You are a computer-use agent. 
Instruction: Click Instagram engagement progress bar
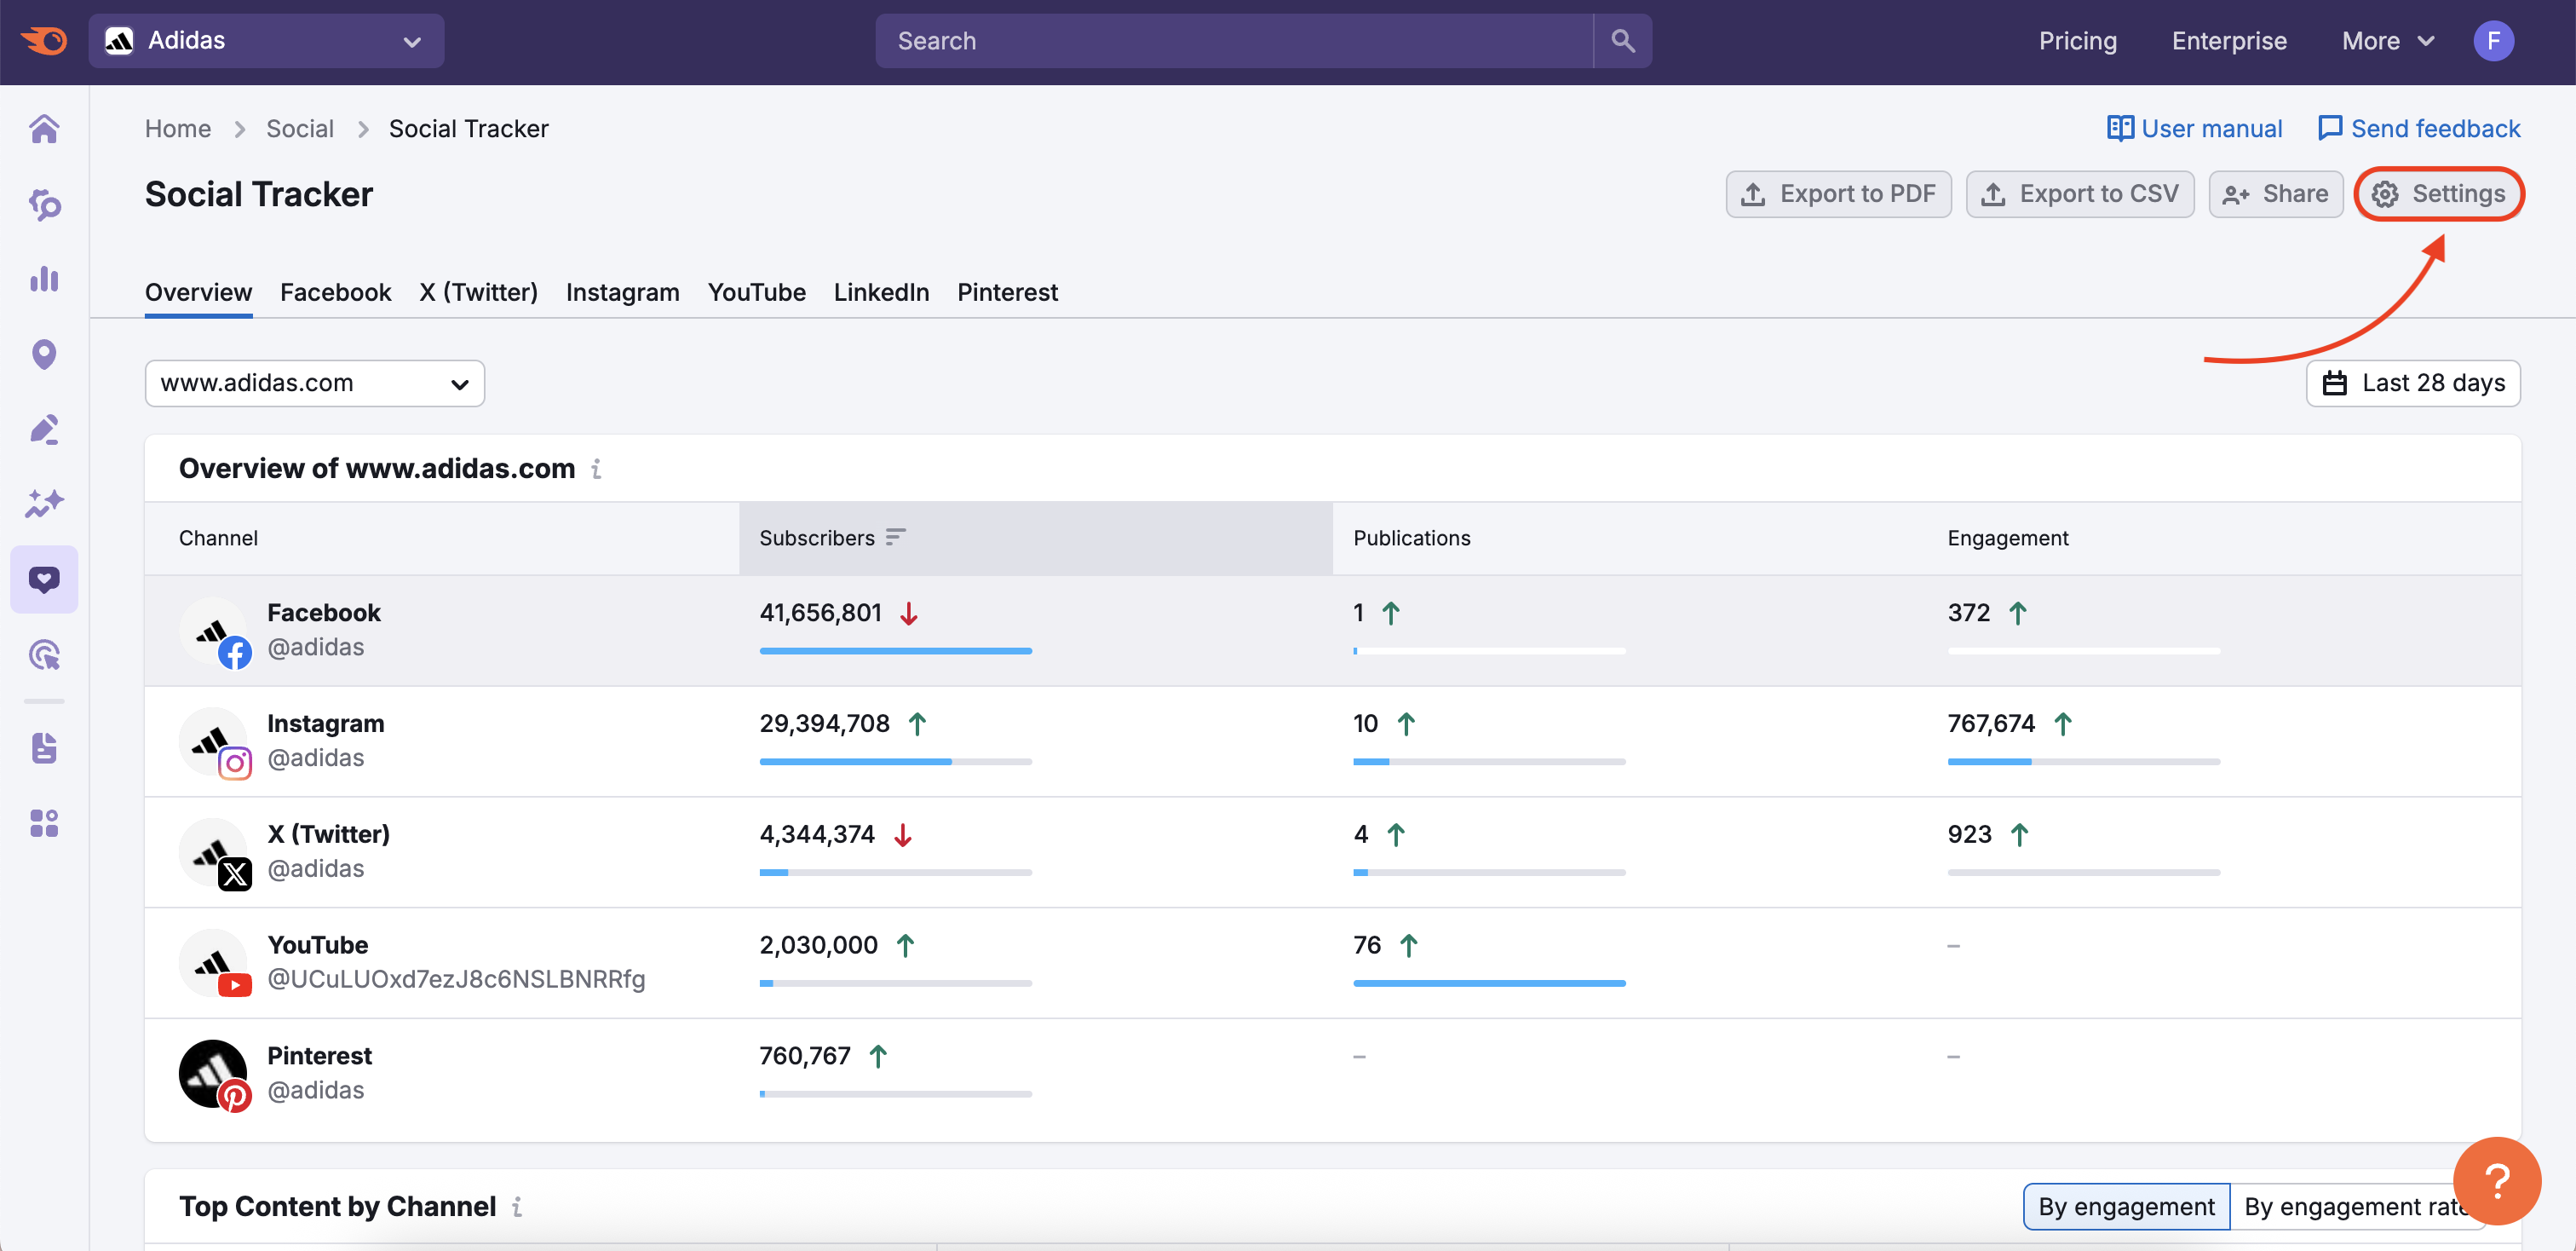(2083, 762)
